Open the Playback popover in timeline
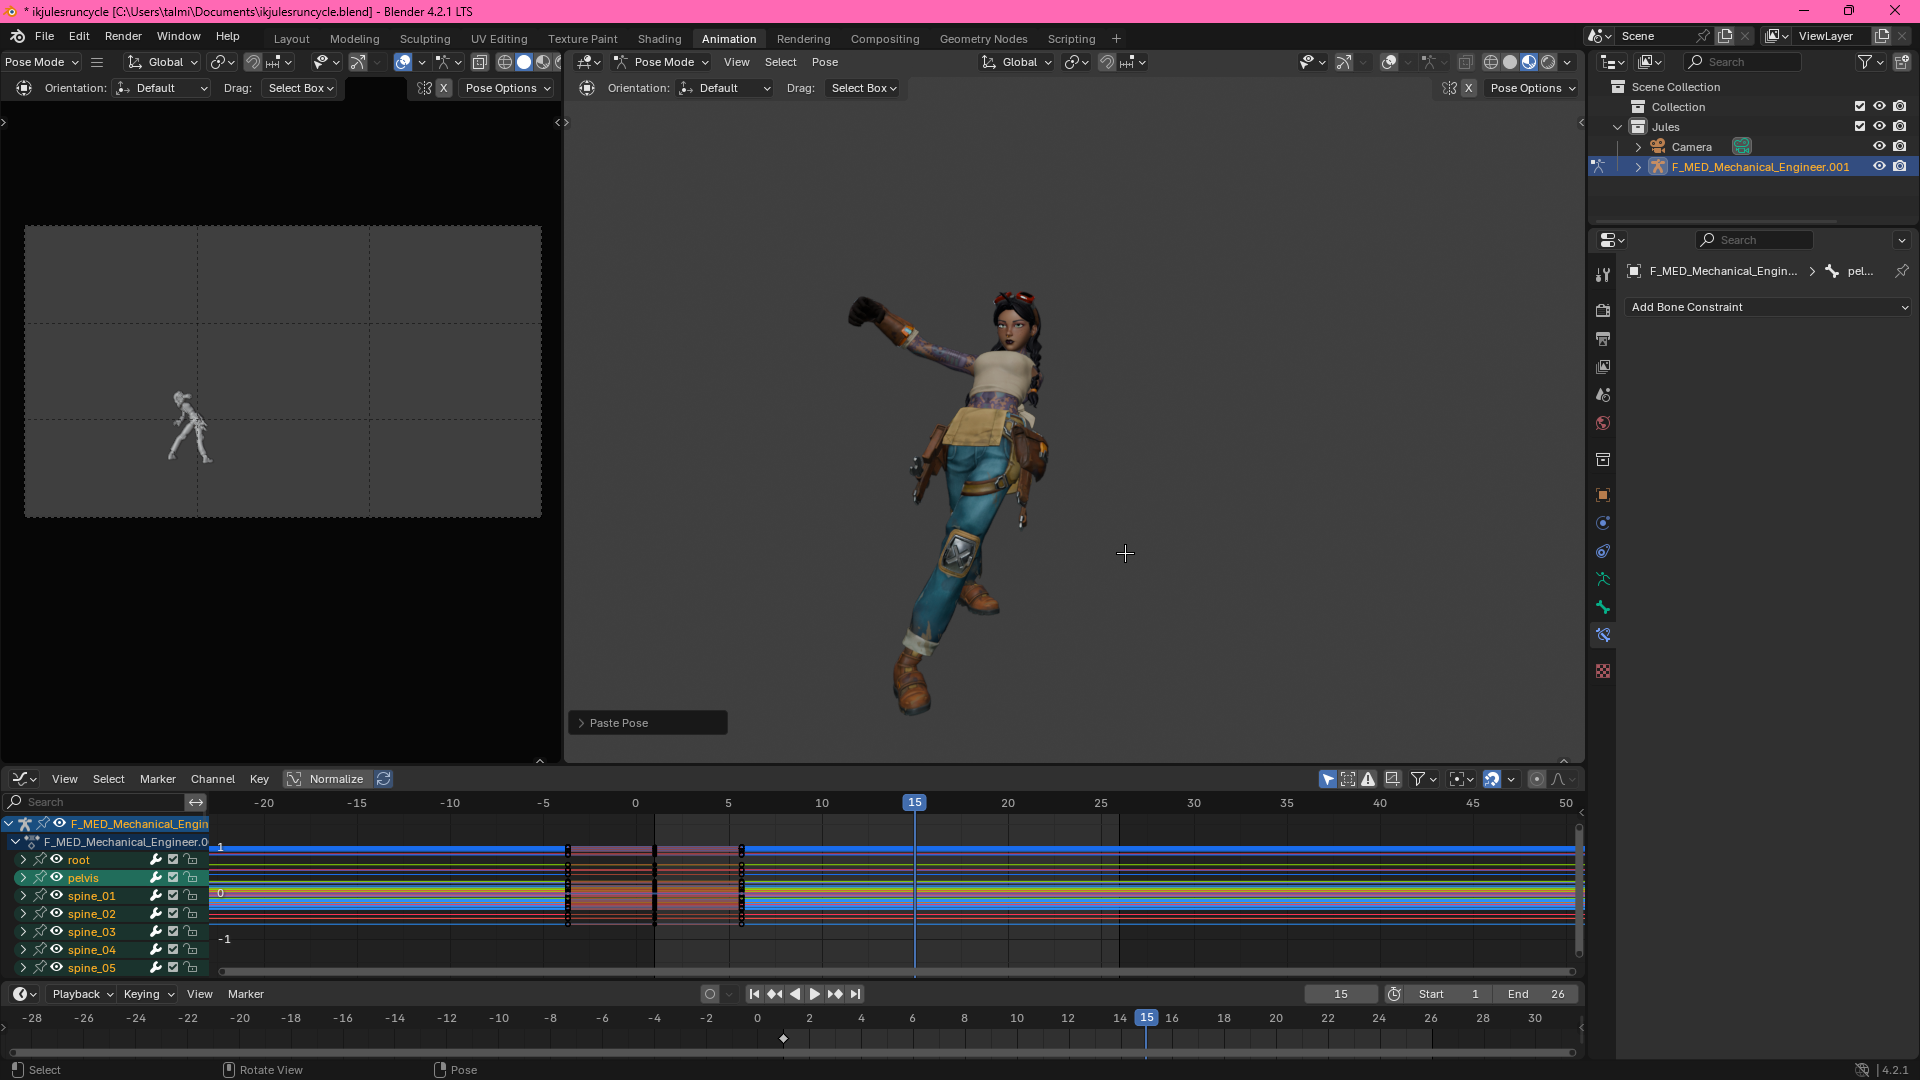 82,994
